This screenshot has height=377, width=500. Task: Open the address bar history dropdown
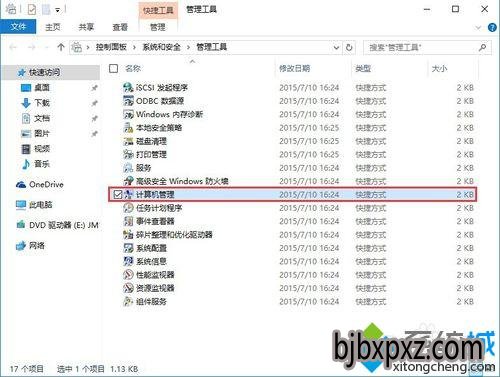coord(336,47)
